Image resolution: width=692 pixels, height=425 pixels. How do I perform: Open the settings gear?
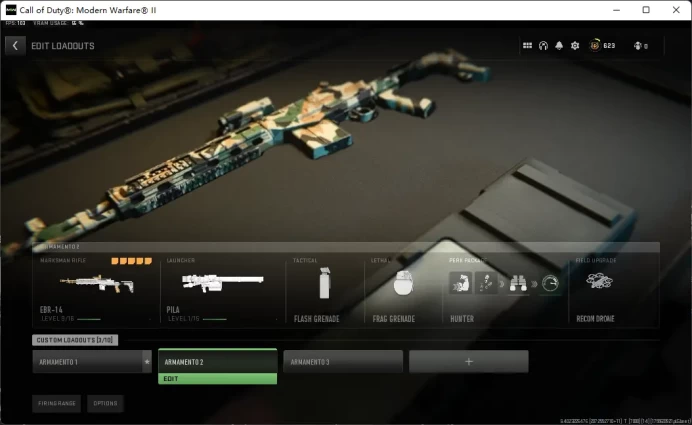(x=575, y=45)
